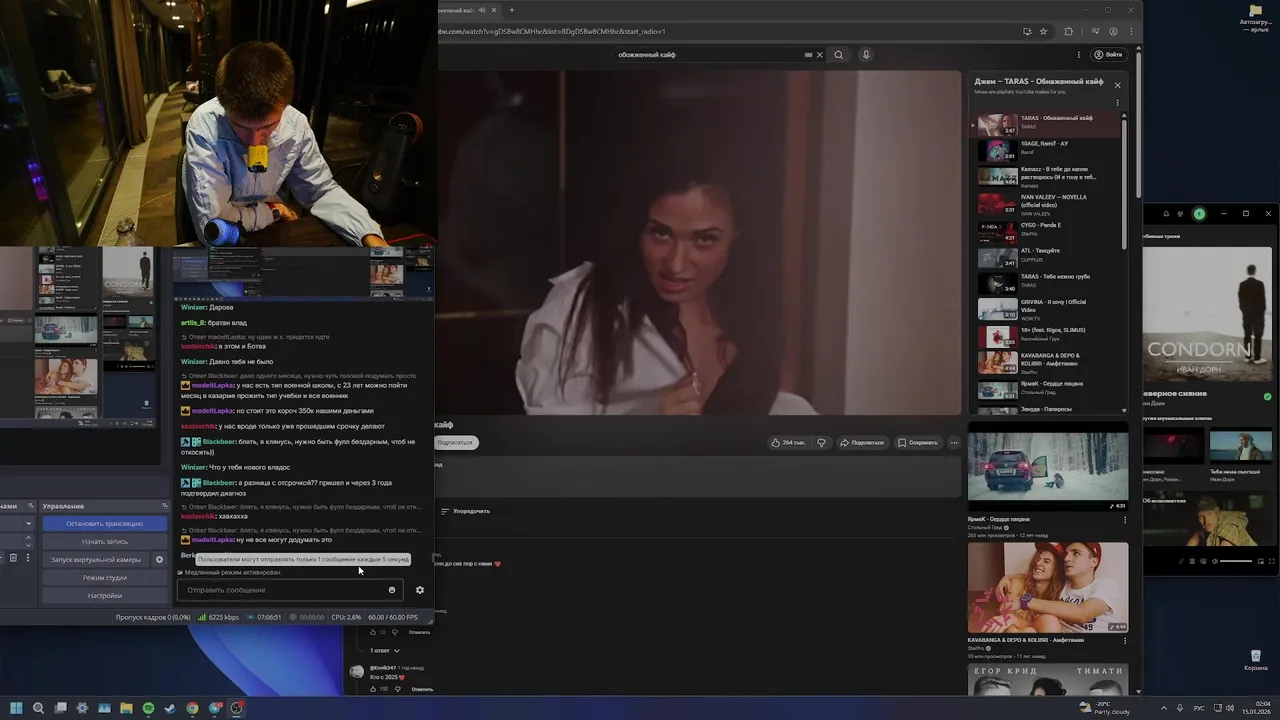This screenshot has height=720, width=1280.
Task: Open chat settings gear icon
Action: (420, 590)
